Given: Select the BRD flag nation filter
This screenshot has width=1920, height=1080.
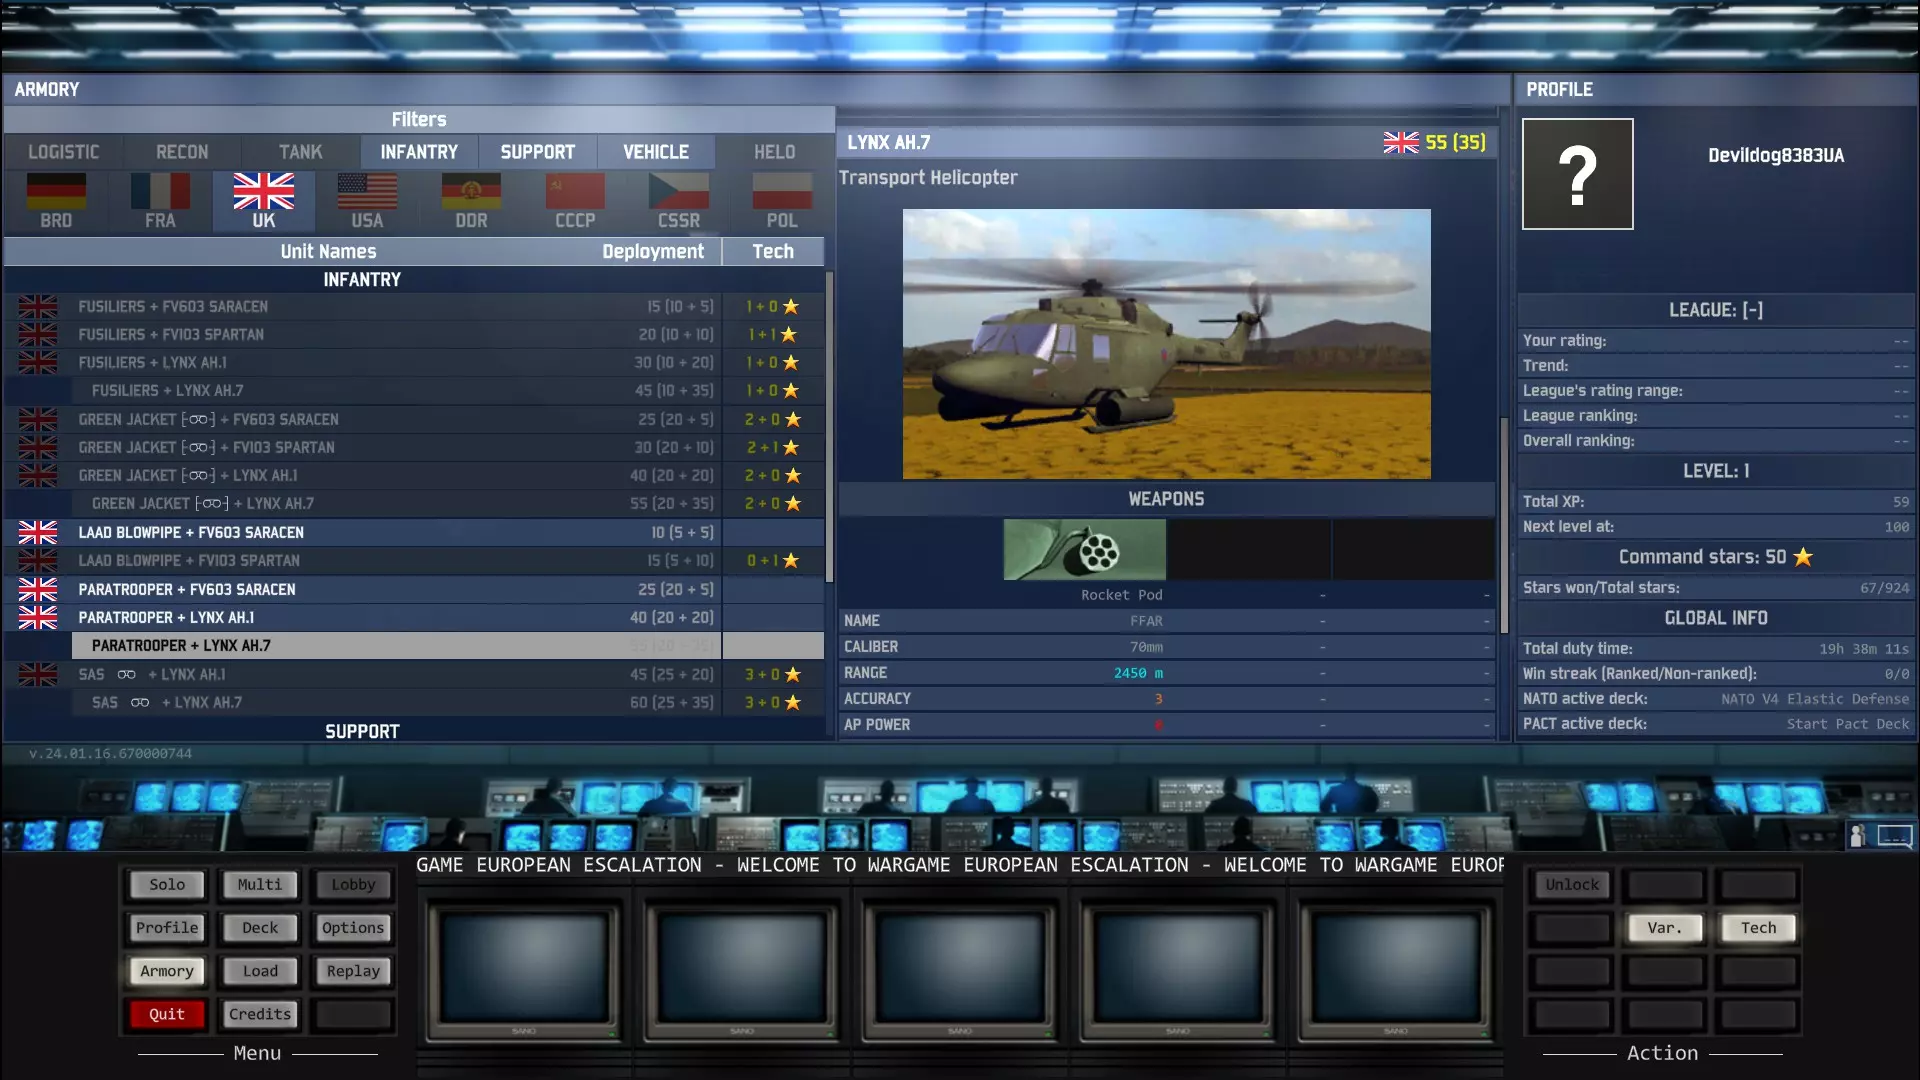Looking at the screenshot, I should [56, 199].
